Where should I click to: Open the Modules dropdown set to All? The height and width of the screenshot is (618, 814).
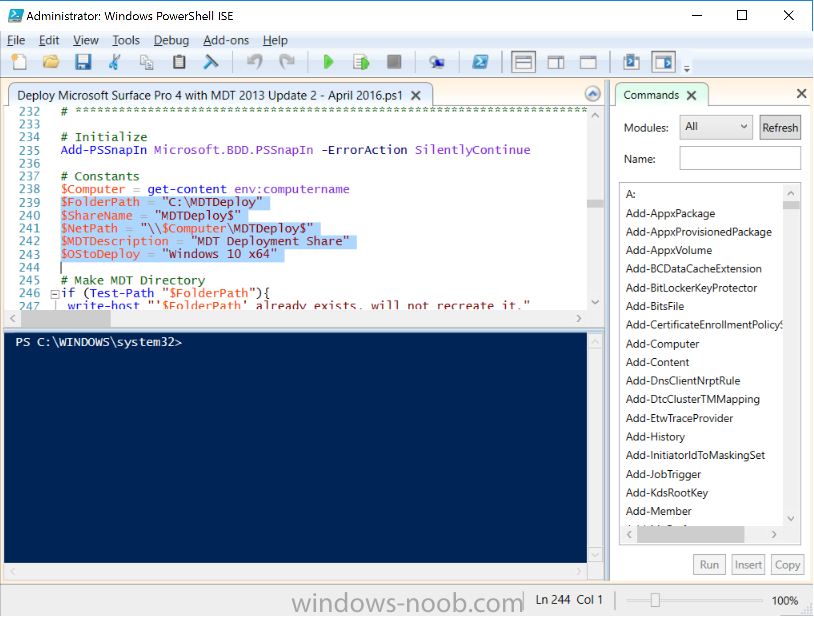click(716, 127)
